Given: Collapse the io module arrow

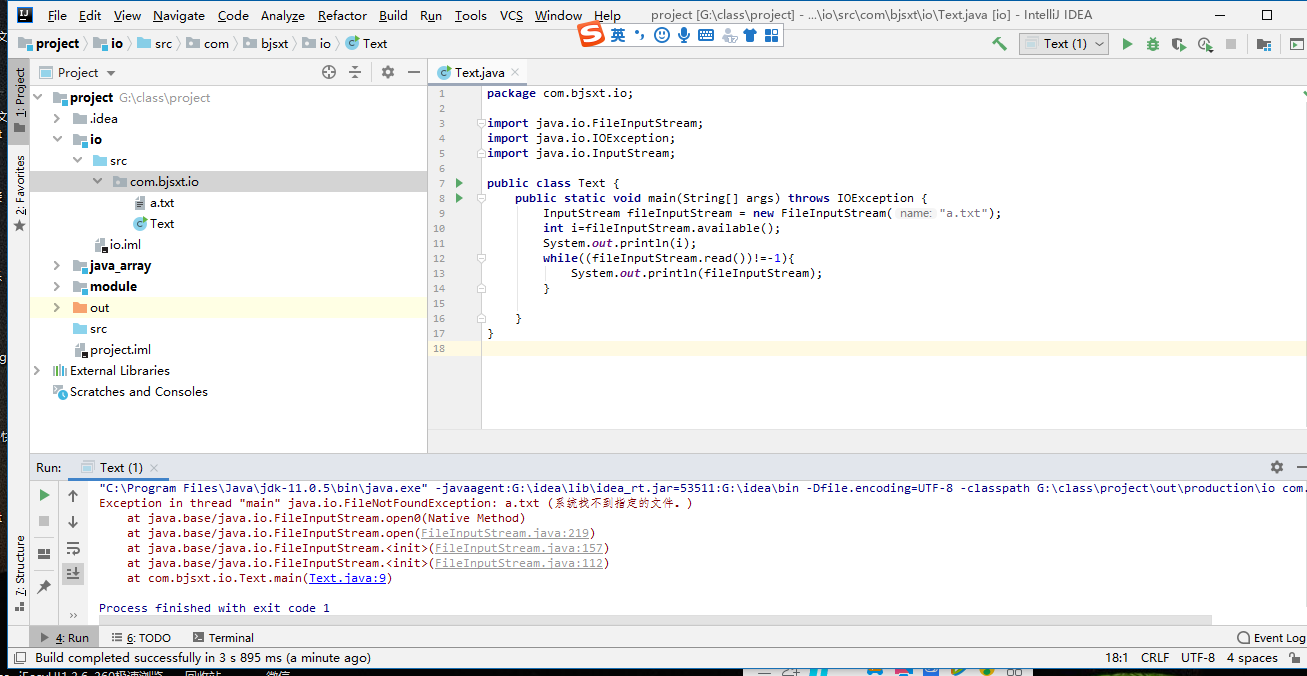Looking at the screenshot, I should coord(58,140).
